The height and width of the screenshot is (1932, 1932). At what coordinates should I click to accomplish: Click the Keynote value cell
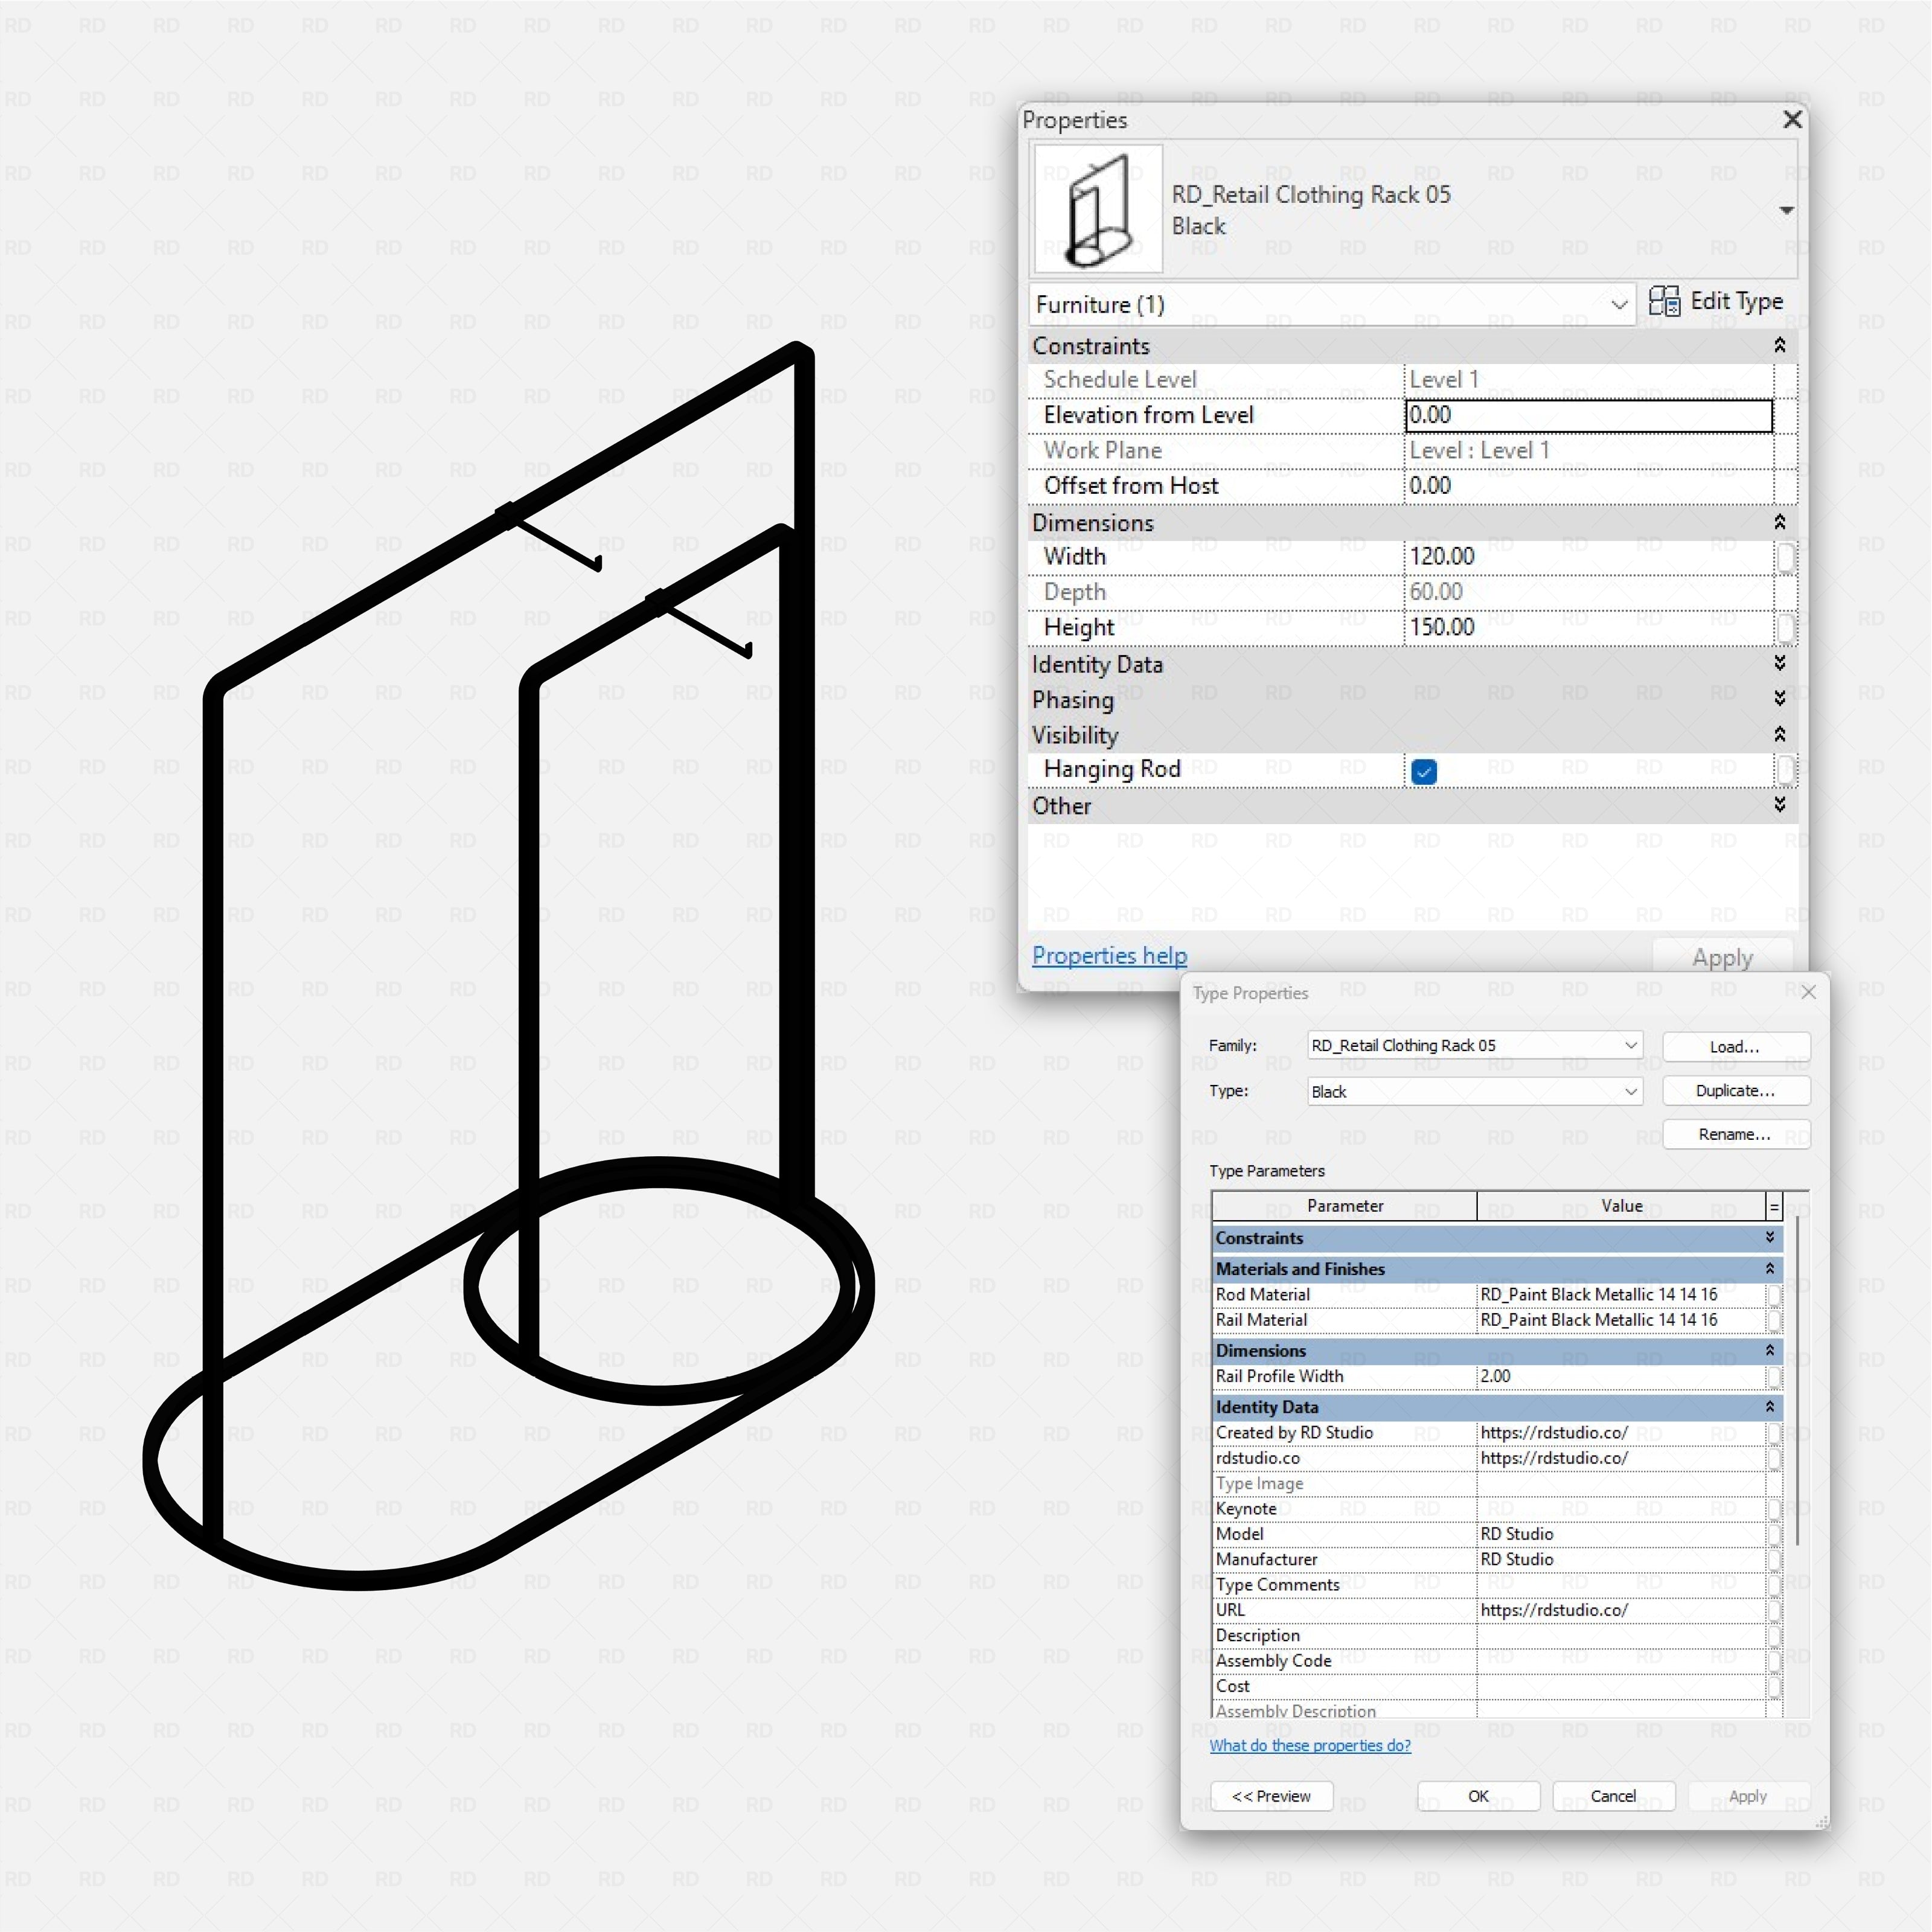pos(1621,1509)
